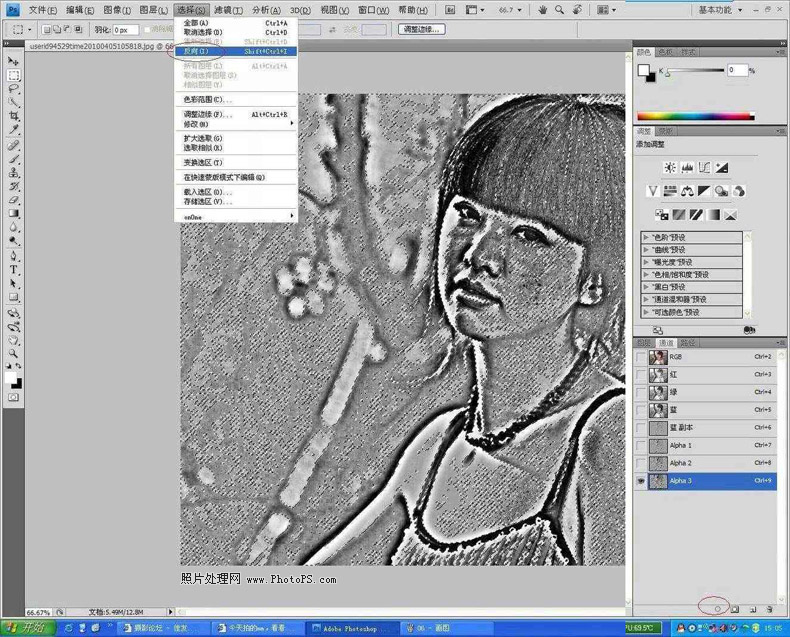This screenshot has width=790, height=637.
Task: Hide the Alpha 3 channel eye
Action: [640, 481]
